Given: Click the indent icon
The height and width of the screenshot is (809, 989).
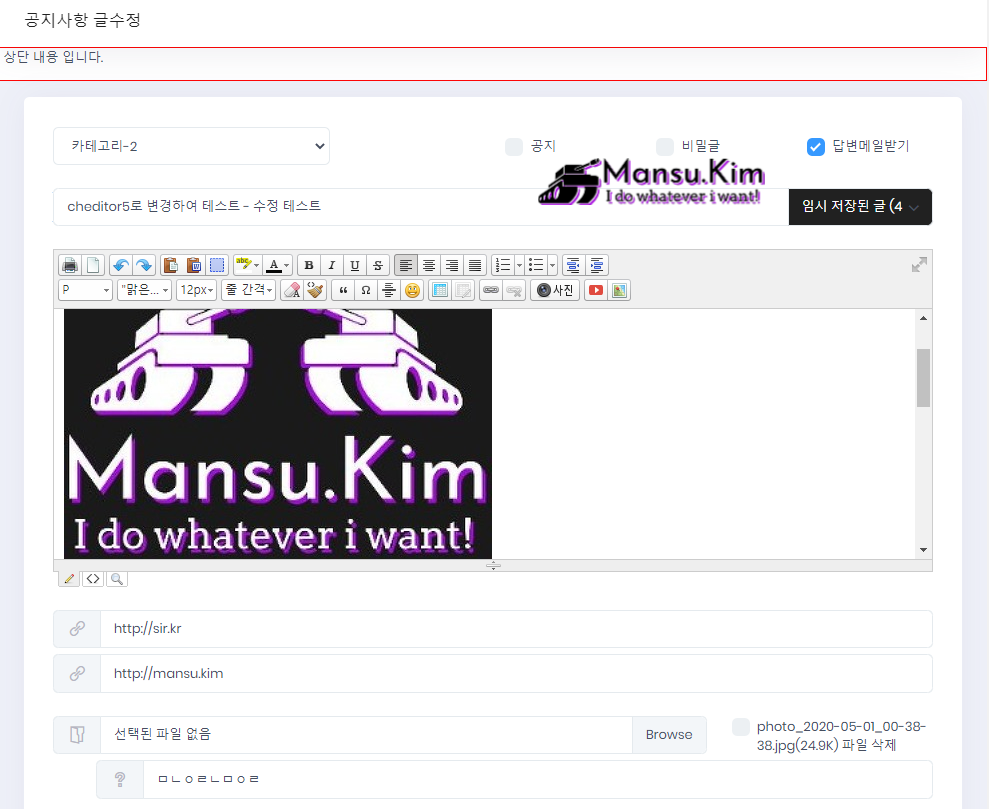Looking at the screenshot, I should pos(597,265).
